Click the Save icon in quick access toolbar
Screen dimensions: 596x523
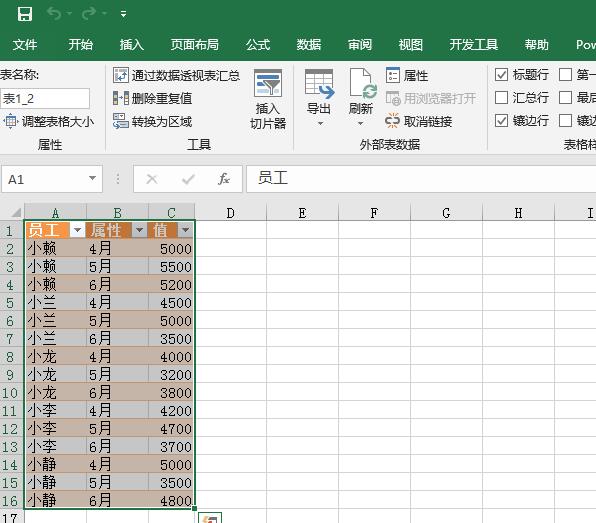[25, 14]
